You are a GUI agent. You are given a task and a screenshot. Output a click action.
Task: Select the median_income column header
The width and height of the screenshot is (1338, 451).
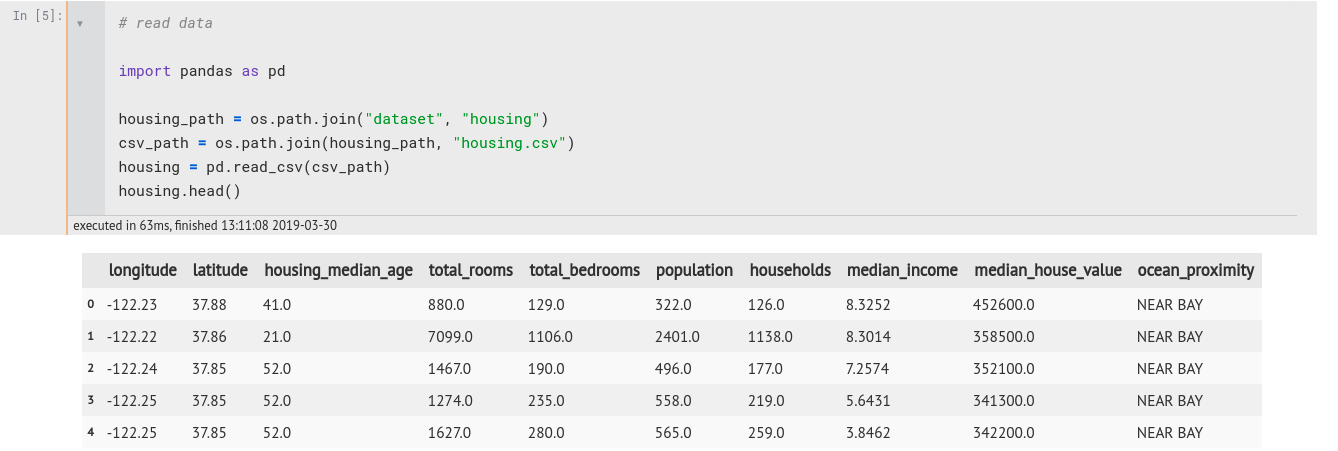[902, 270]
